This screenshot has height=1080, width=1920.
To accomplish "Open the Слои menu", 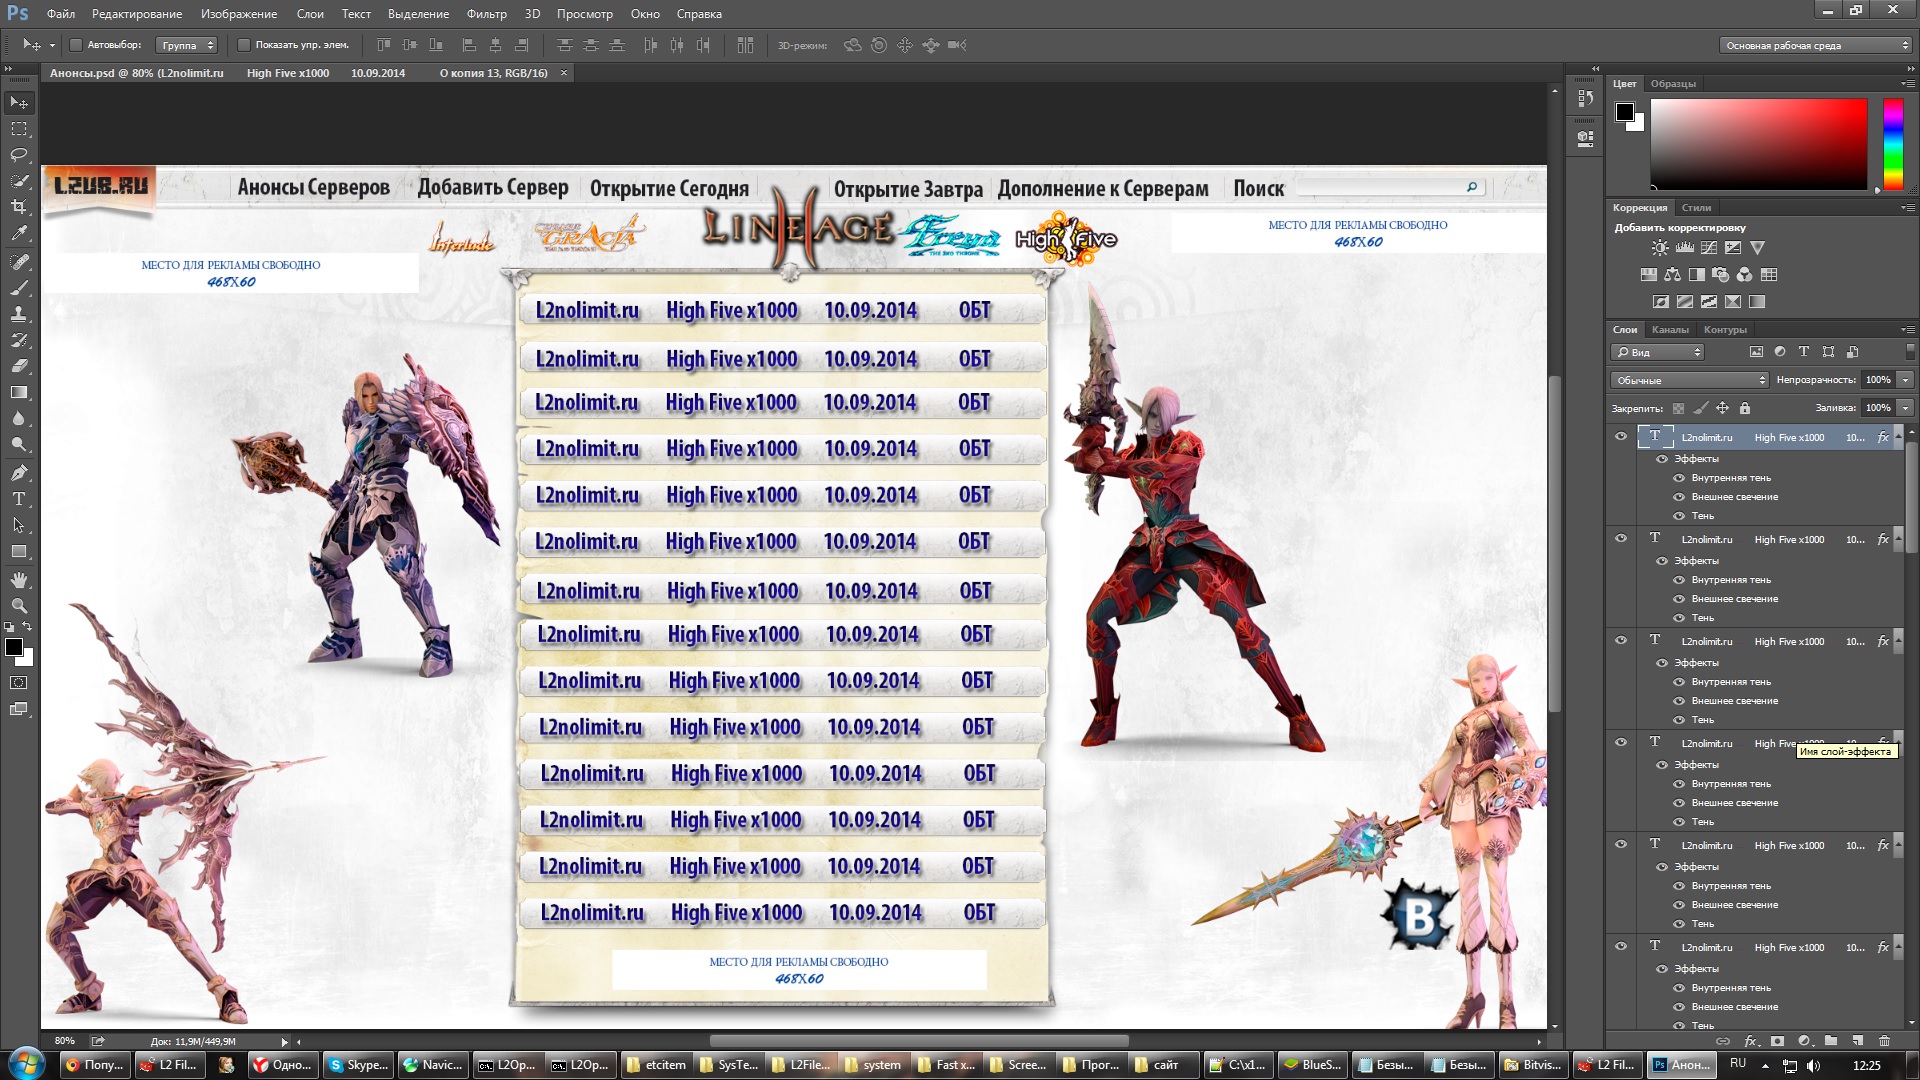I will 310,14.
